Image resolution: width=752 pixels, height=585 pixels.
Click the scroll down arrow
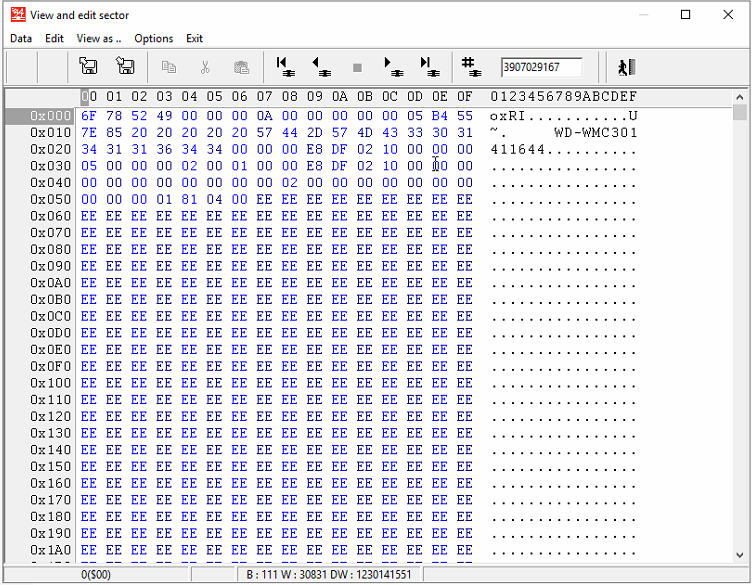740,555
